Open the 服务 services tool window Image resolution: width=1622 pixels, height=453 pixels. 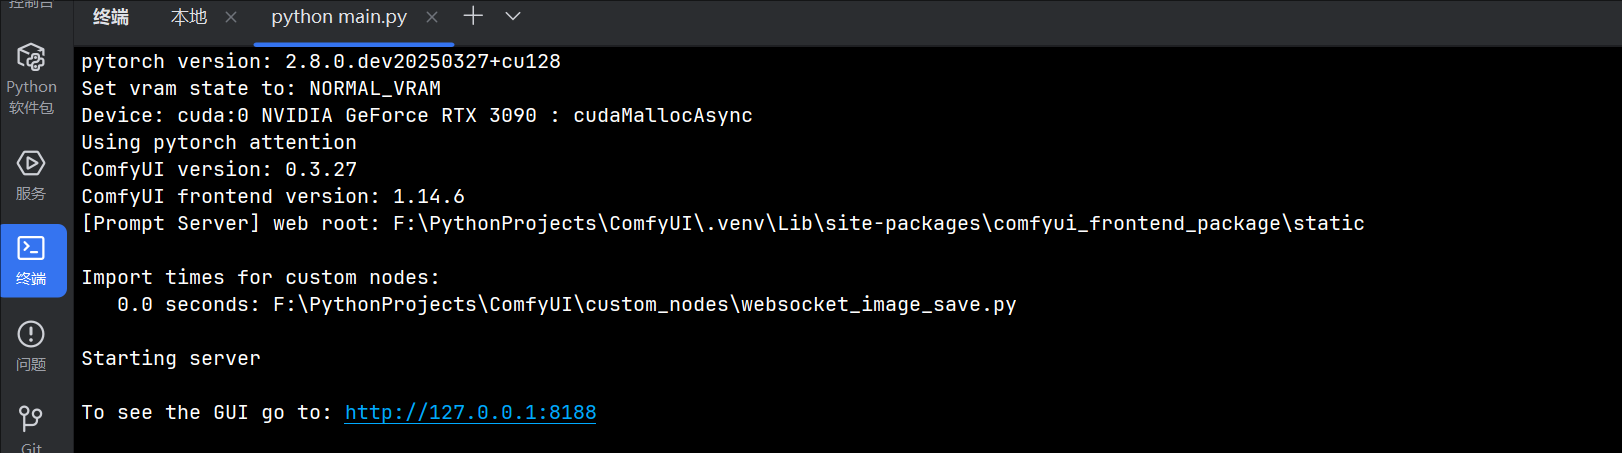pyautogui.click(x=31, y=176)
